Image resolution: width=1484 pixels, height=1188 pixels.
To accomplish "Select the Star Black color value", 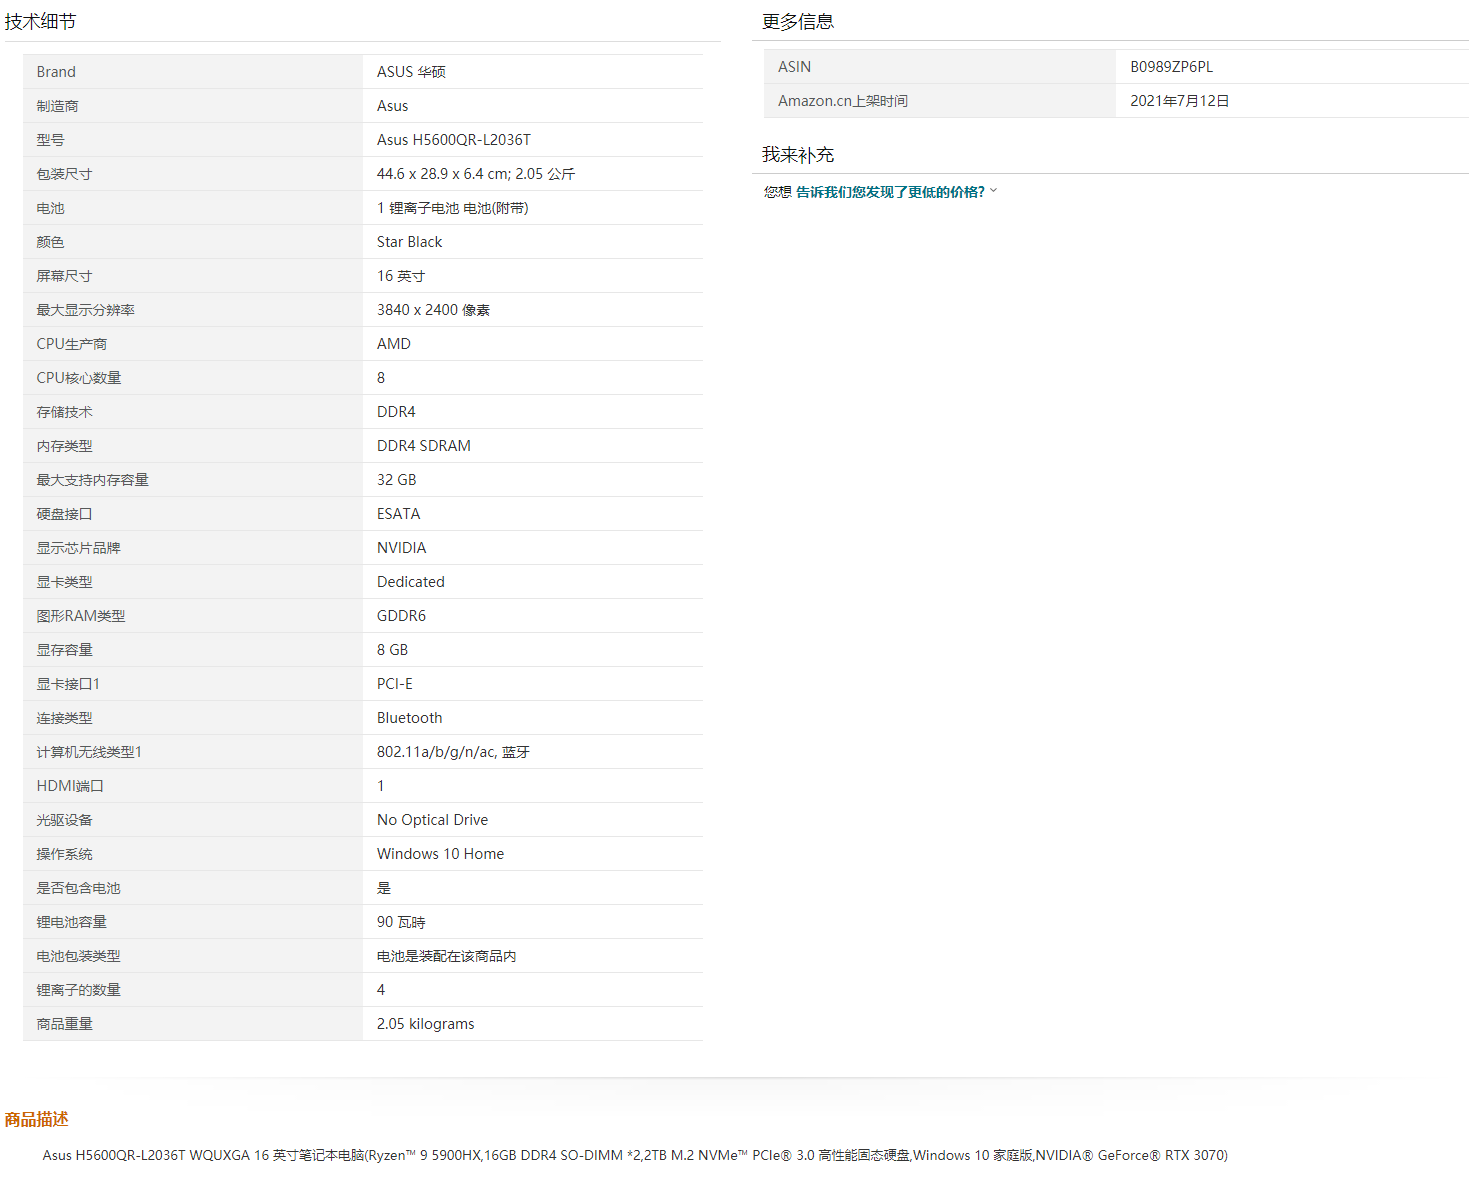I will (409, 242).
